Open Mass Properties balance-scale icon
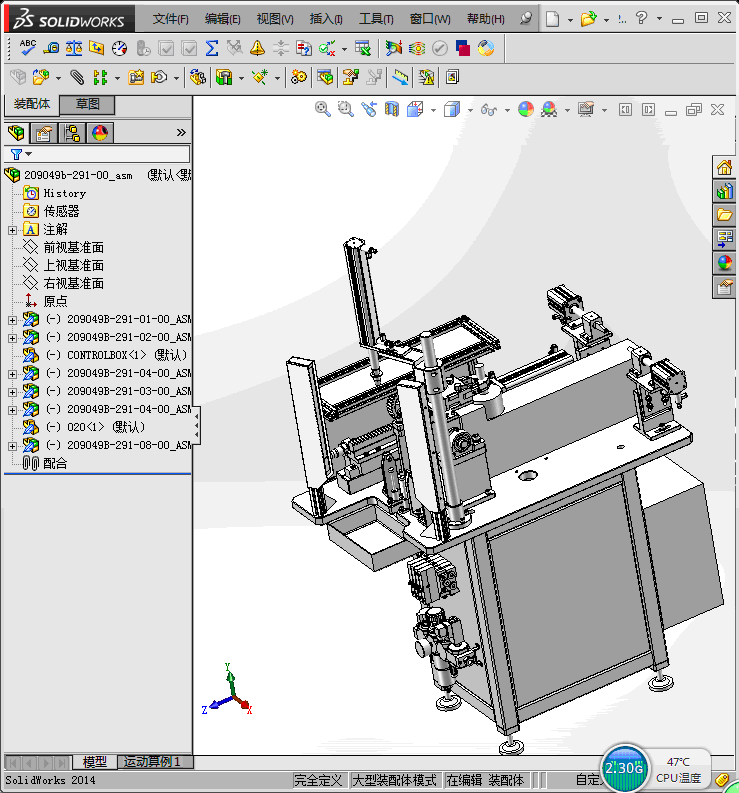Viewport: 739px width, 793px height. pos(74,48)
